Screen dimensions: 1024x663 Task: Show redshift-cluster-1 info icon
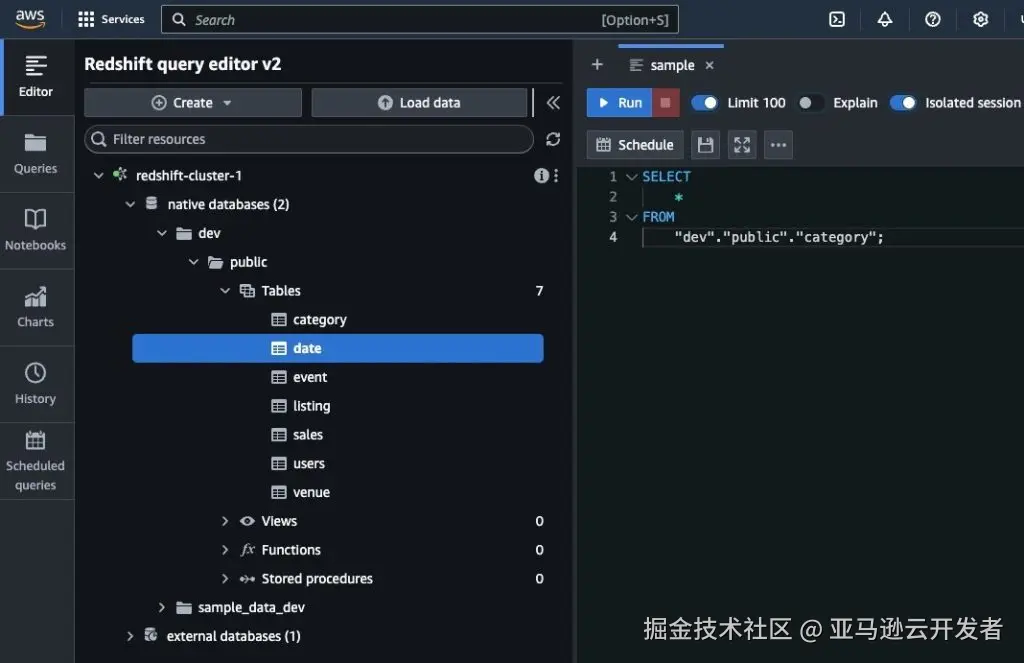pos(541,175)
